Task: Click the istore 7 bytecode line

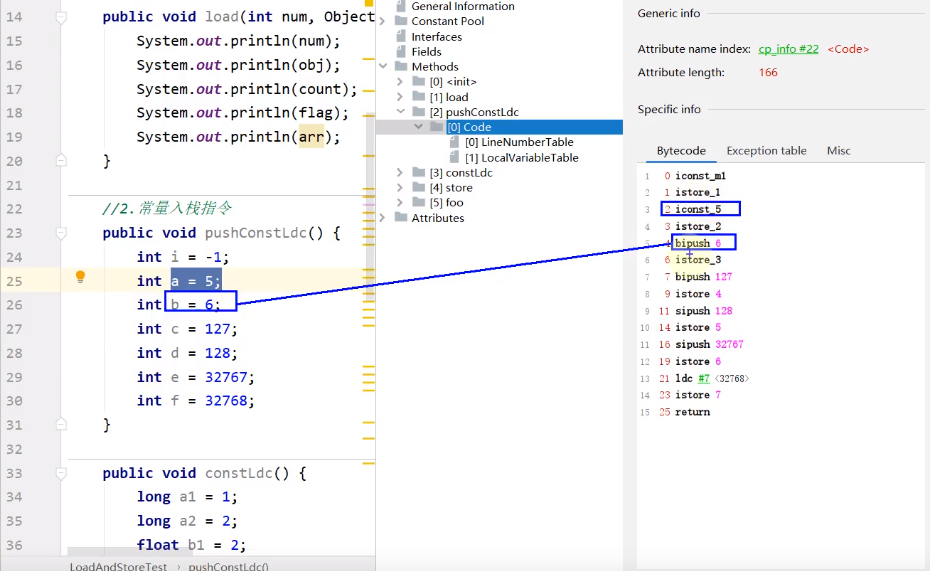Action: [x=698, y=395]
